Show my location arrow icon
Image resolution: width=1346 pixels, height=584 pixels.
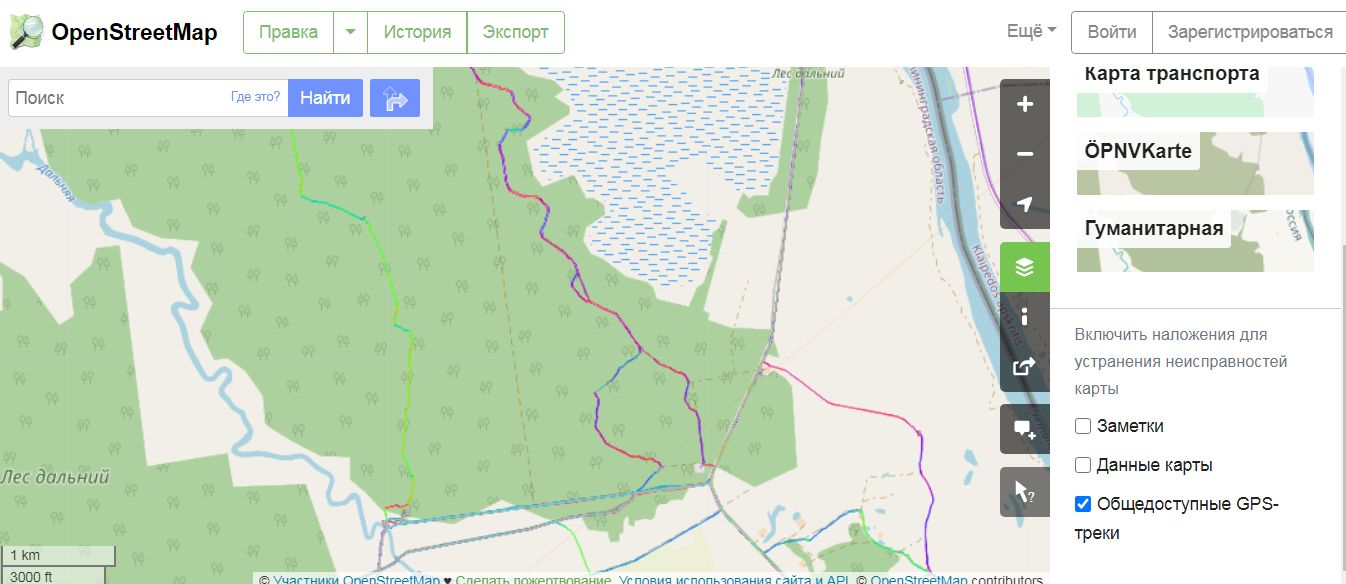point(1024,204)
